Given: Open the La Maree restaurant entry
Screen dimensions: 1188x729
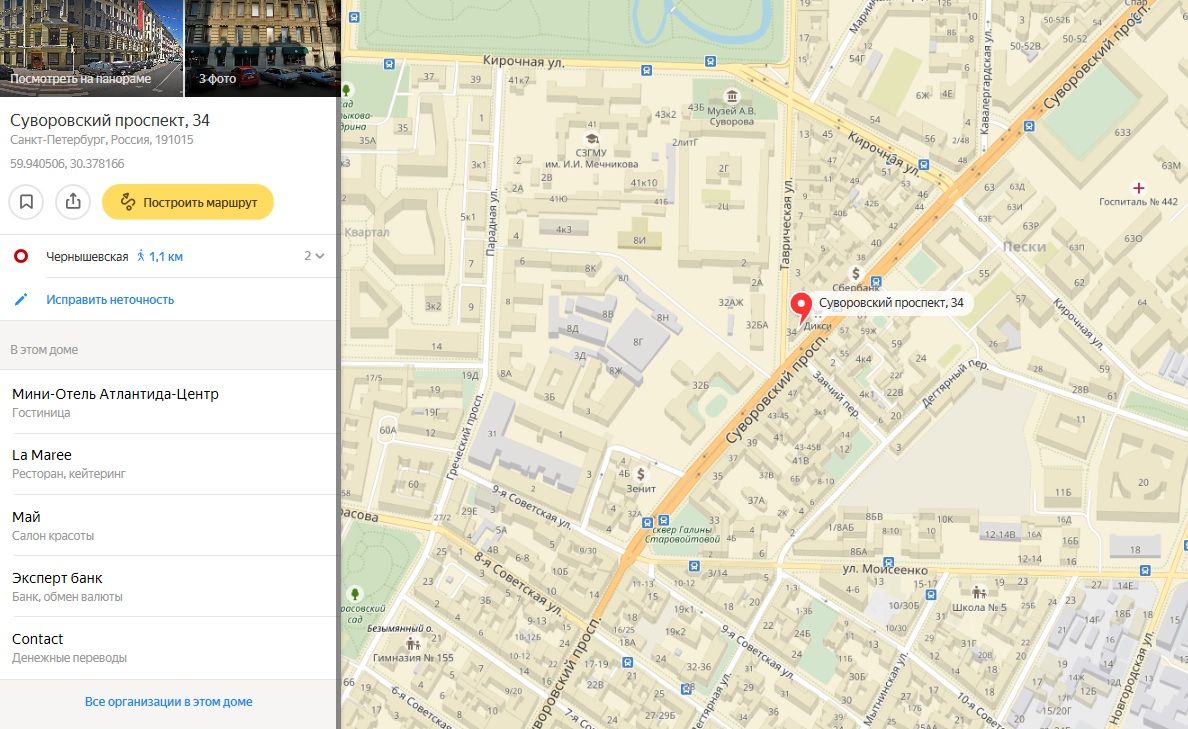Looking at the screenshot, I should (167, 464).
